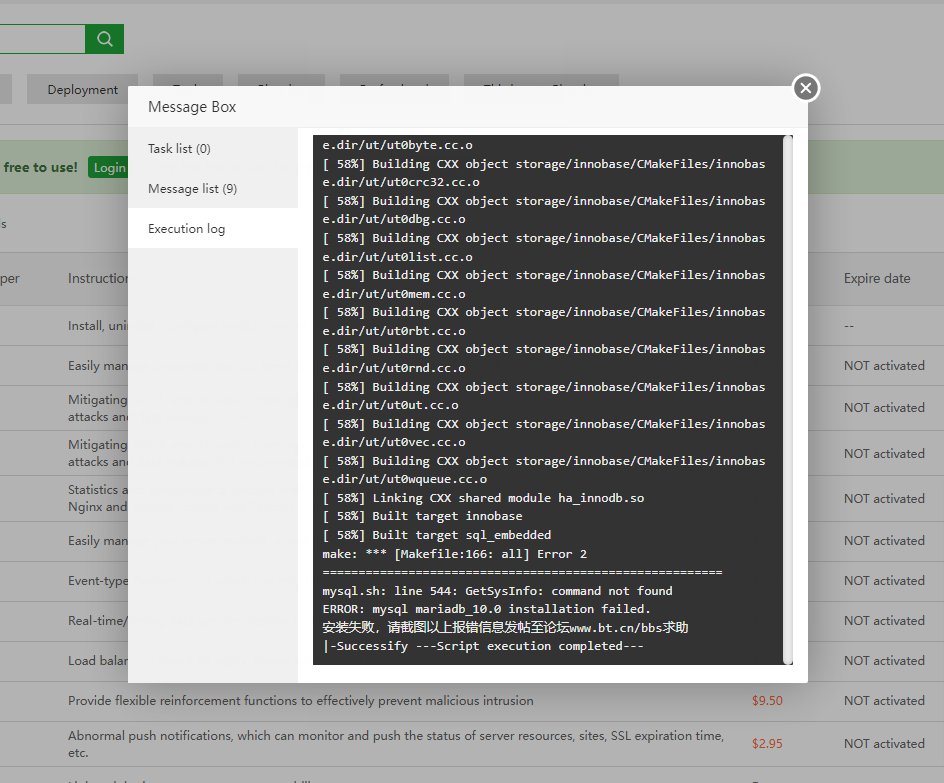Click the 'mariadb_10.0 installation failed' log line
The height and width of the screenshot is (783, 944).
[x=486, y=609]
